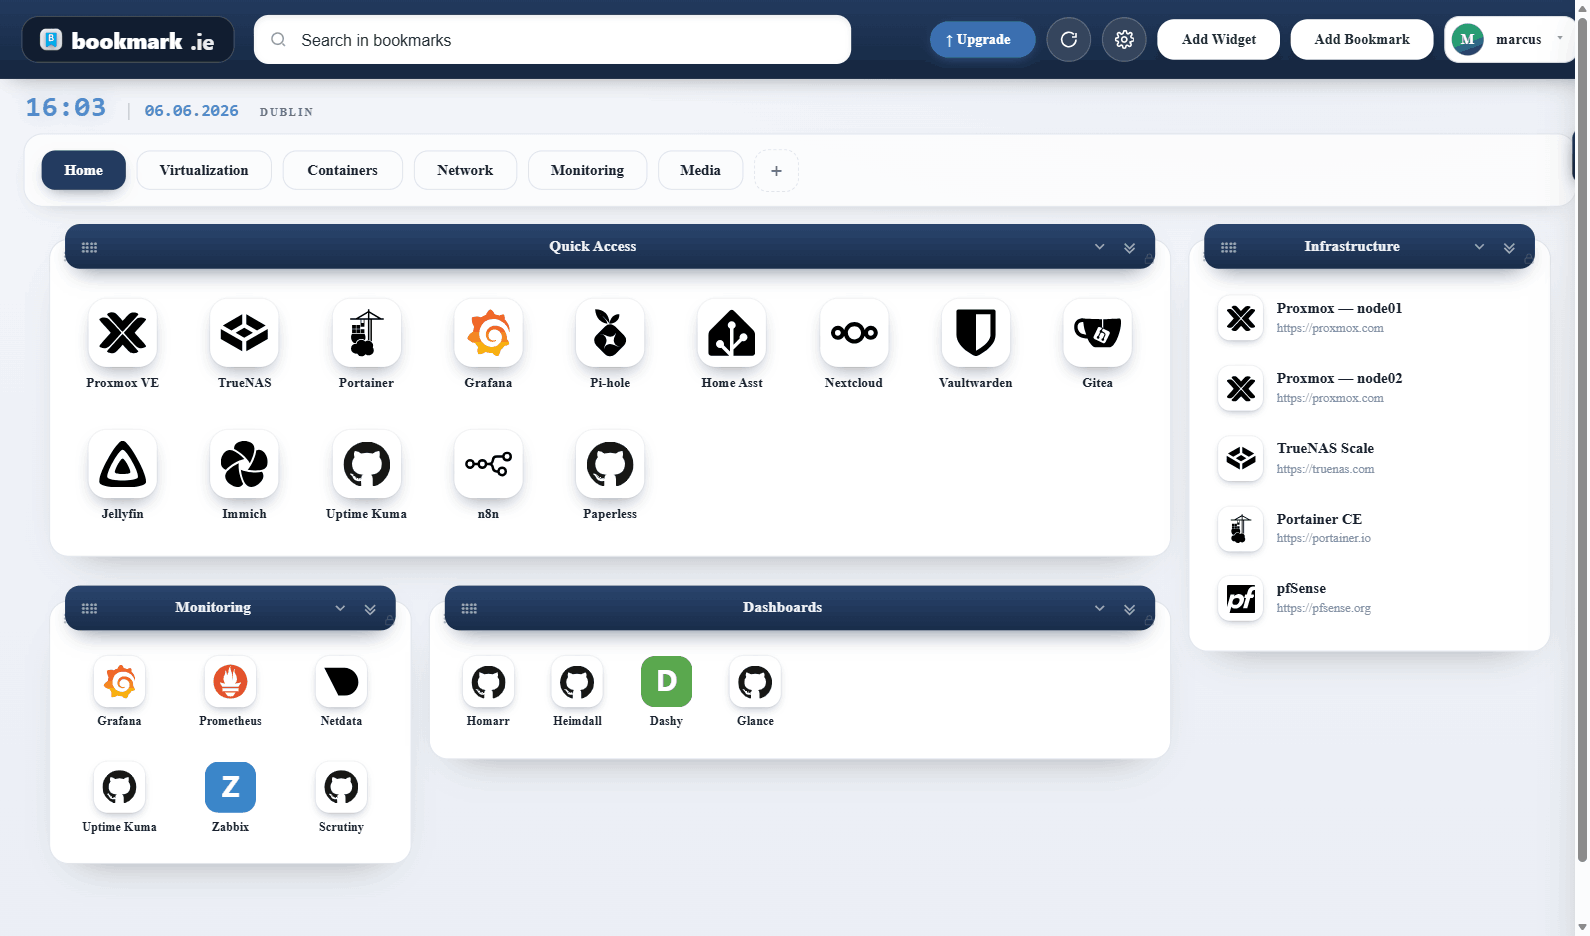Open the Gitea bookmark icon
This screenshot has height=936, width=1590.
click(1098, 333)
